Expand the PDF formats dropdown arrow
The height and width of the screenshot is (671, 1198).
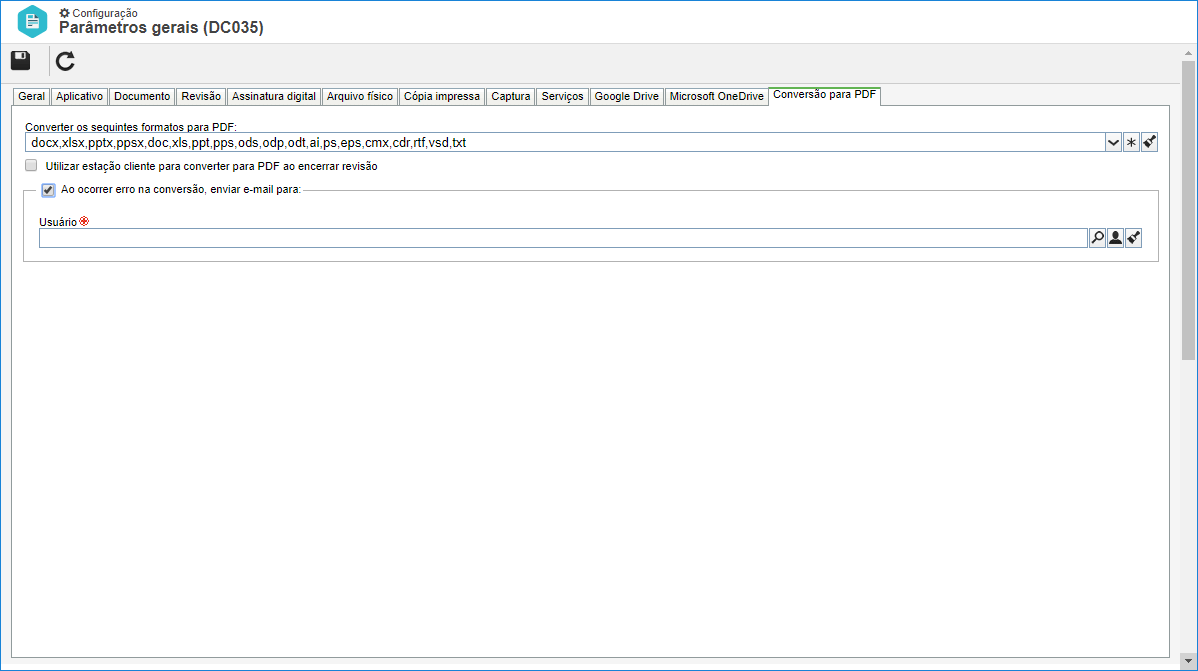coord(1113,142)
